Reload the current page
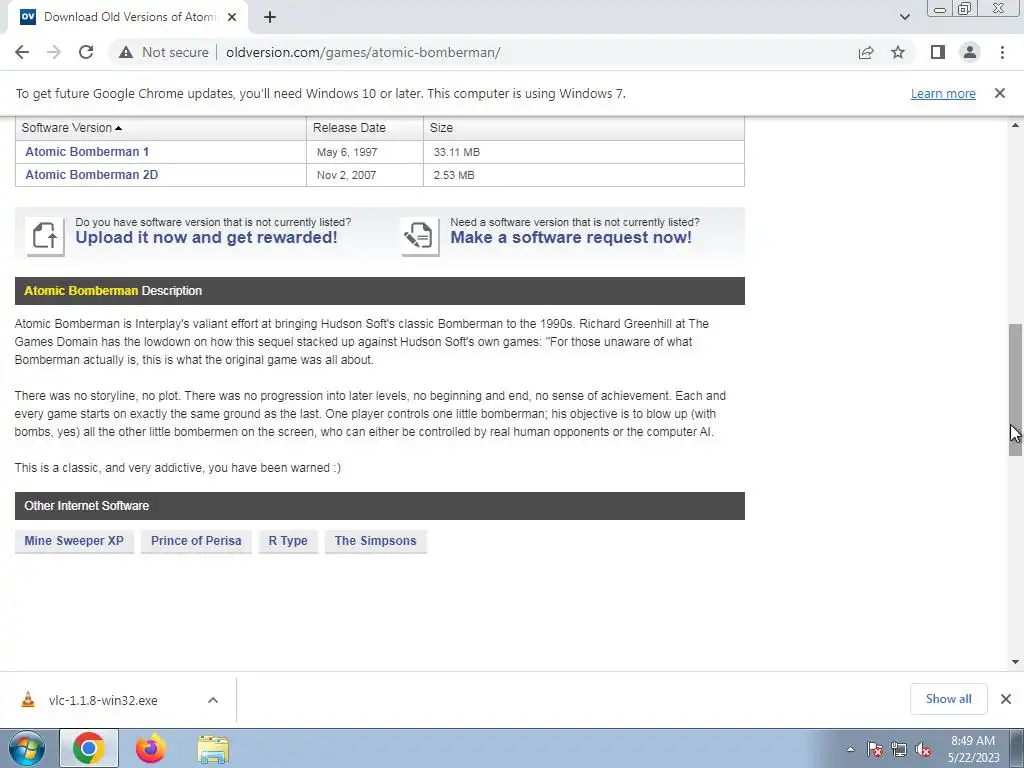The image size is (1024, 768). [86, 52]
